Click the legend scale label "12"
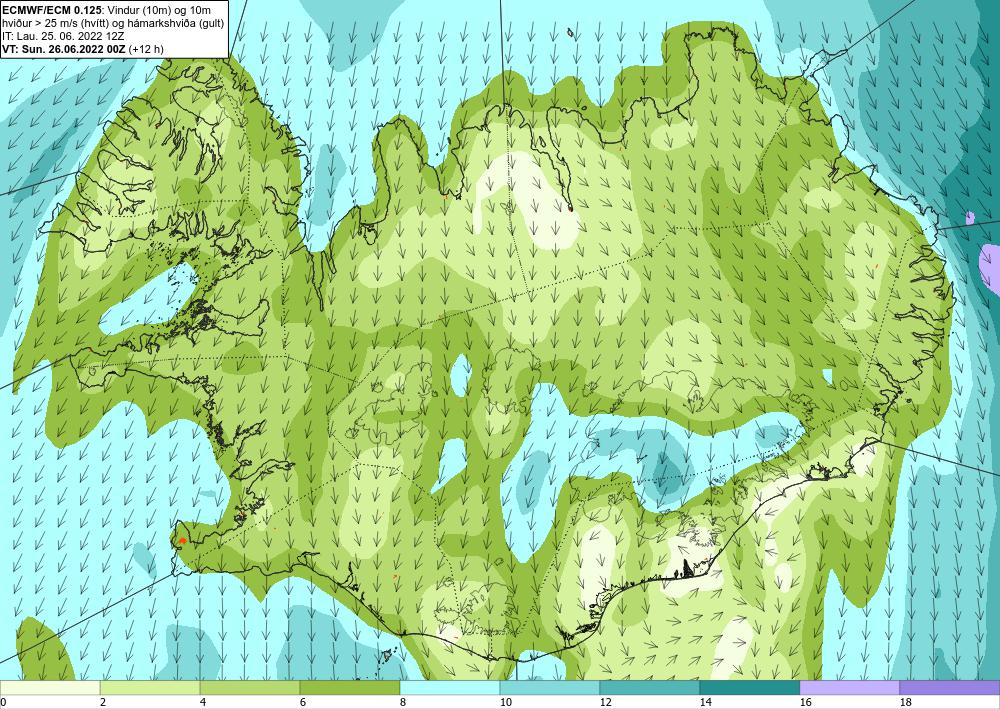This screenshot has width=1000, height=709. 606,702
